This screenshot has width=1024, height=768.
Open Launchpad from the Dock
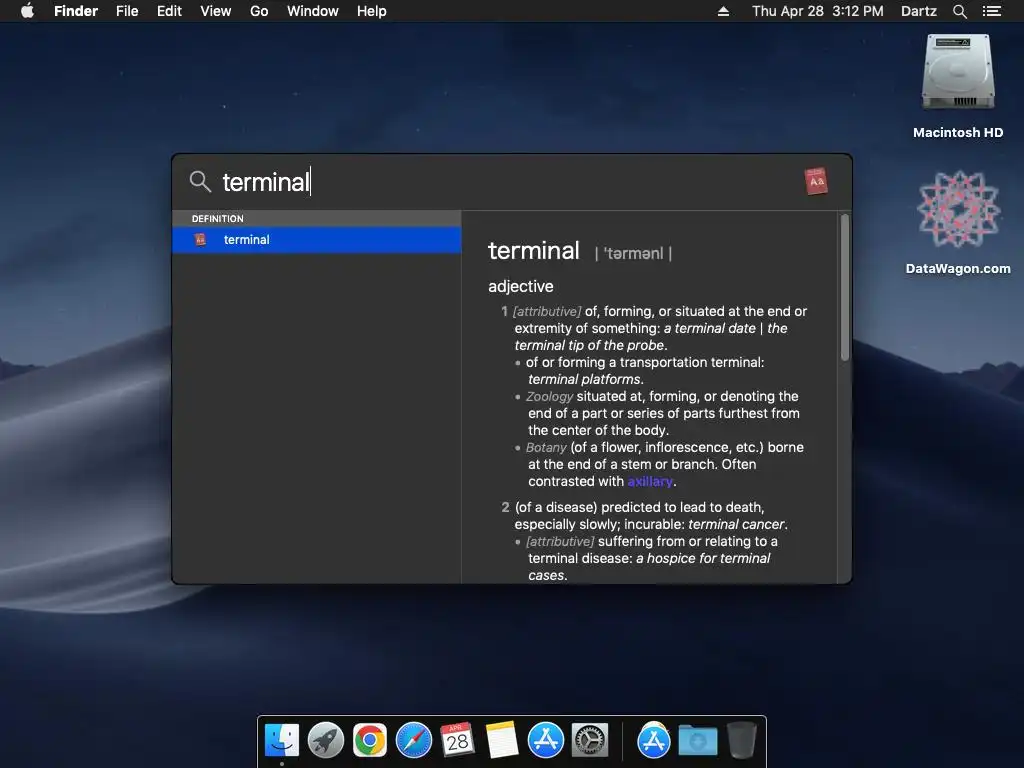(x=326, y=741)
